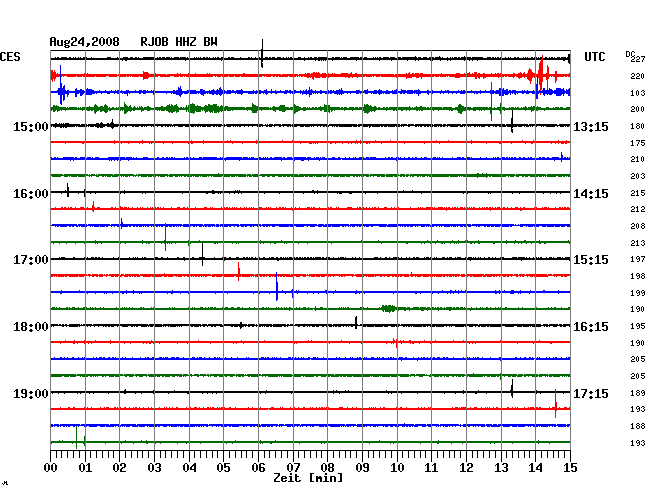Click minute tick label 11 on axis
This screenshot has height=494, width=650.
click(432, 467)
